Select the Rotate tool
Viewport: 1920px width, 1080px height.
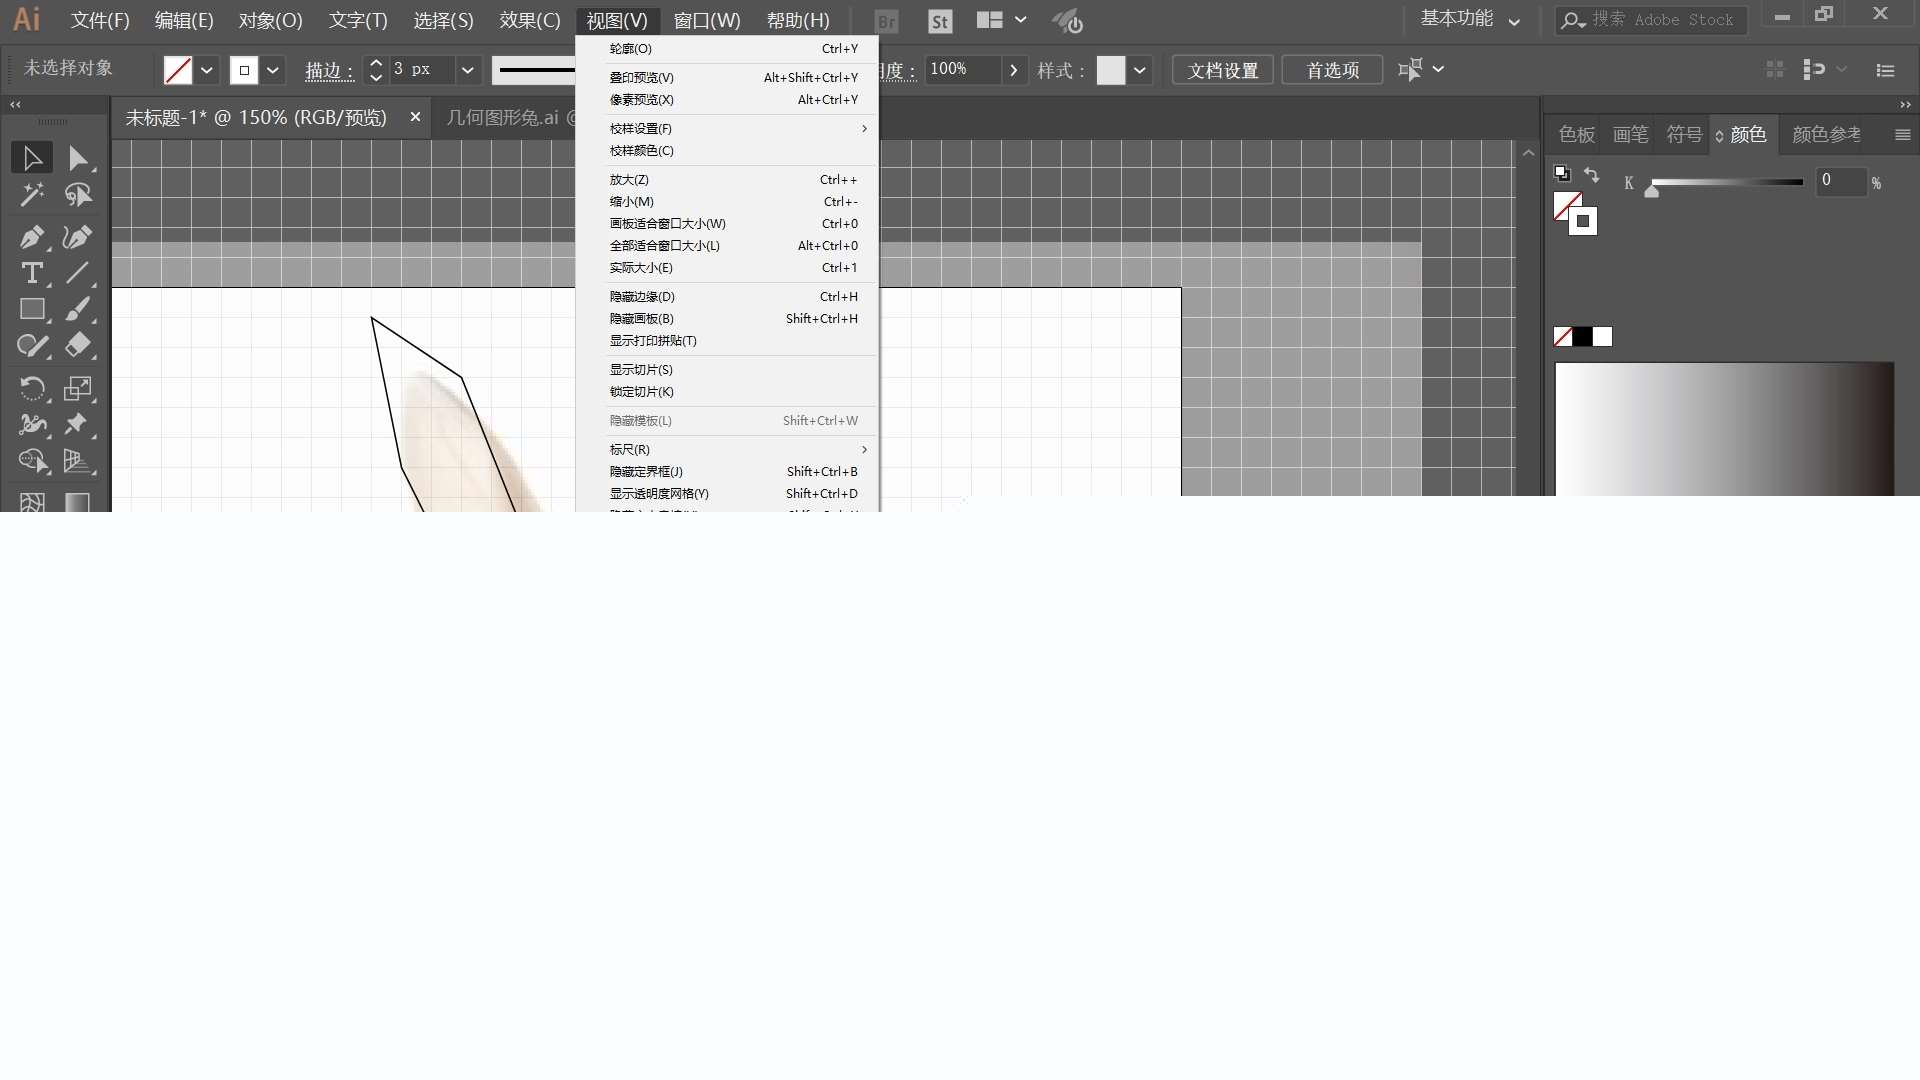point(32,388)
